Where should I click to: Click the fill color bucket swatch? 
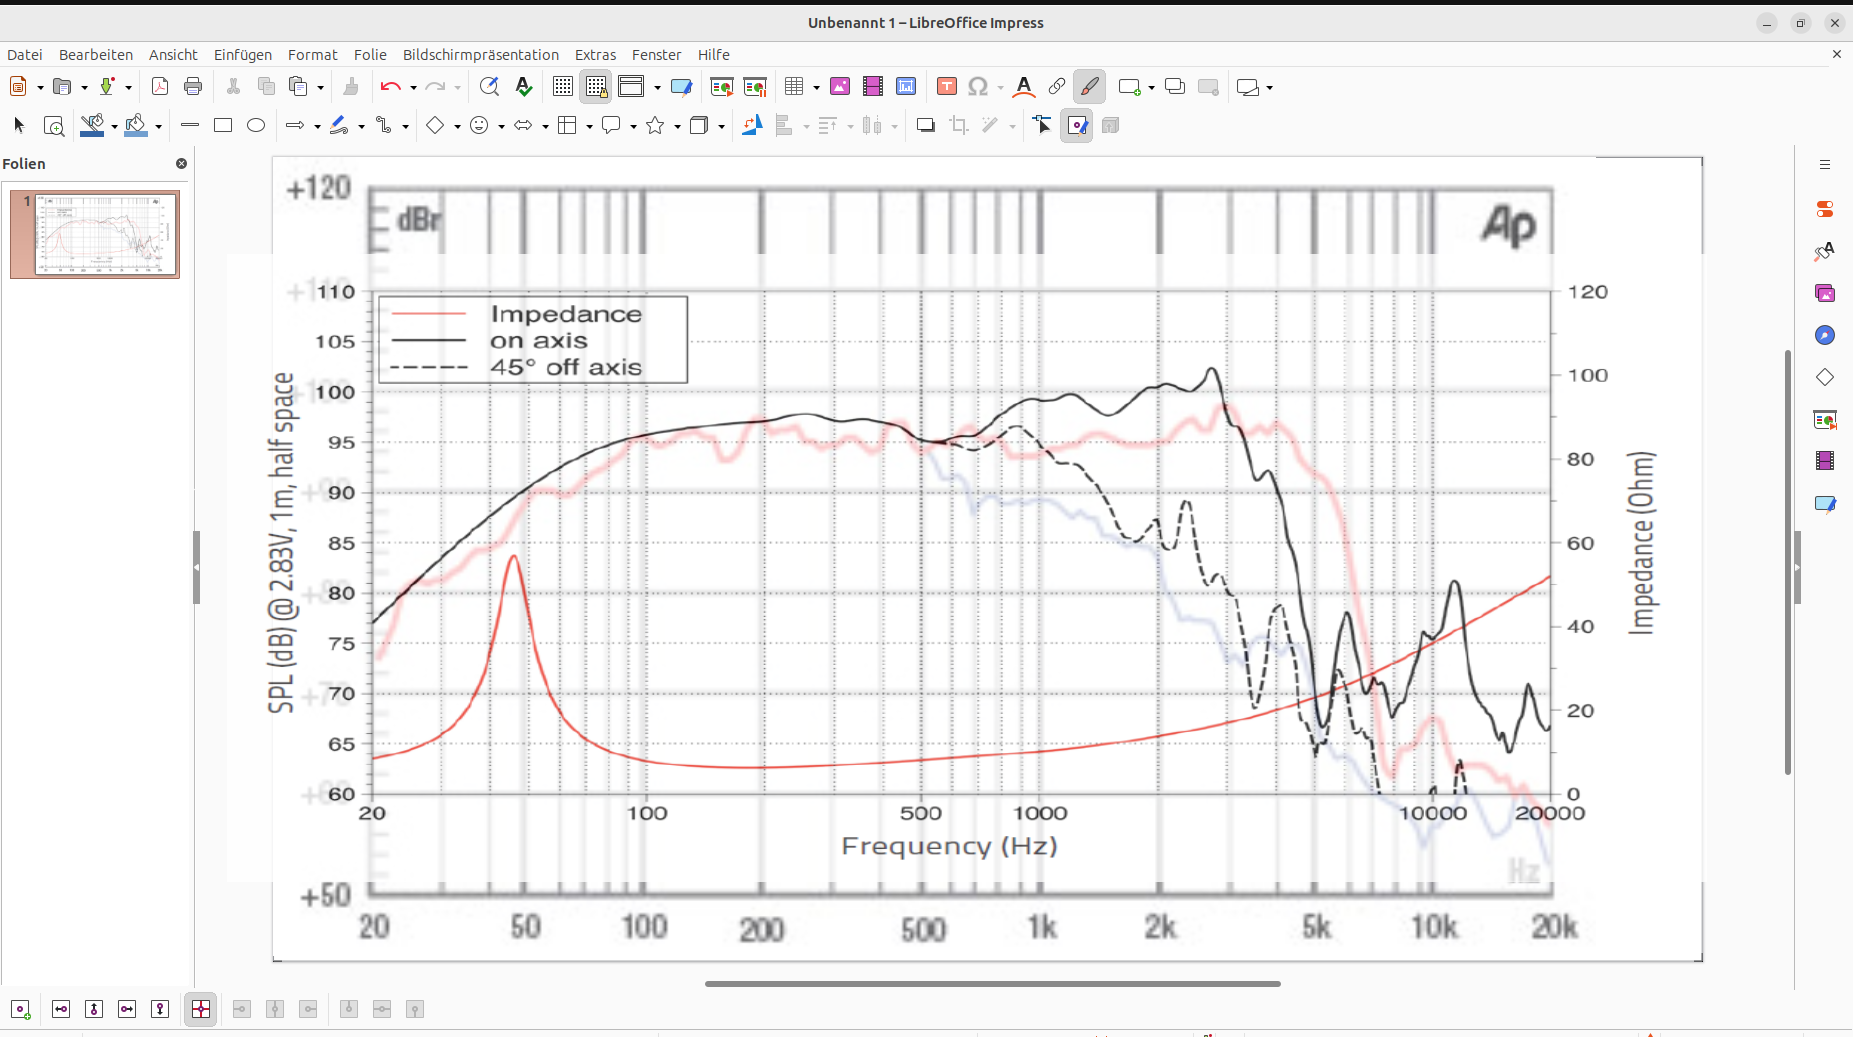click(x=136, y=126)
